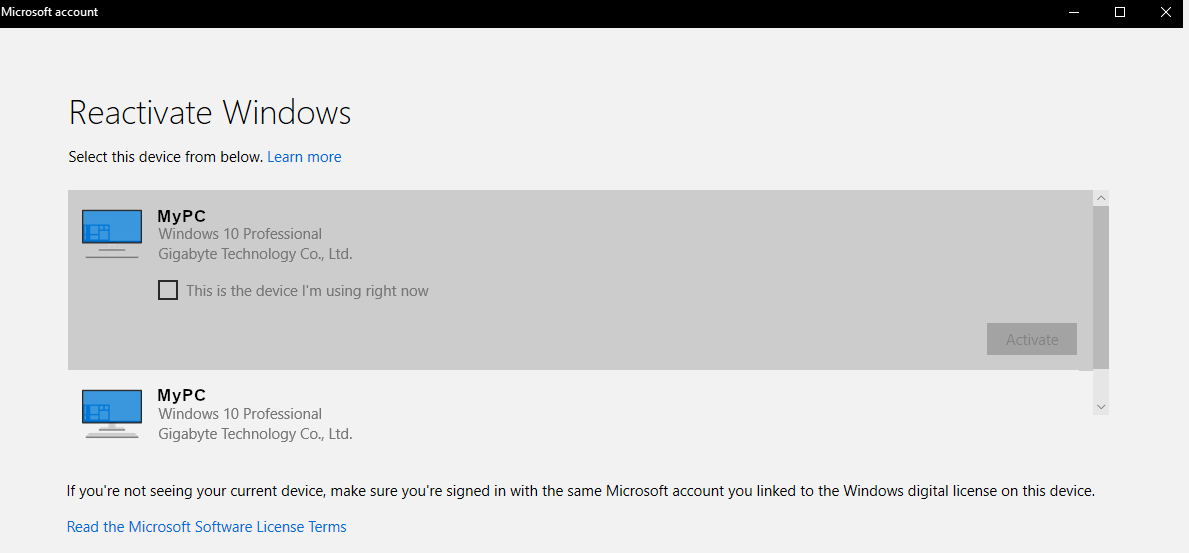1189x553 pixels.
Task: Open the Learn more link
Action: pyautogui.click(x=304, y=157)
